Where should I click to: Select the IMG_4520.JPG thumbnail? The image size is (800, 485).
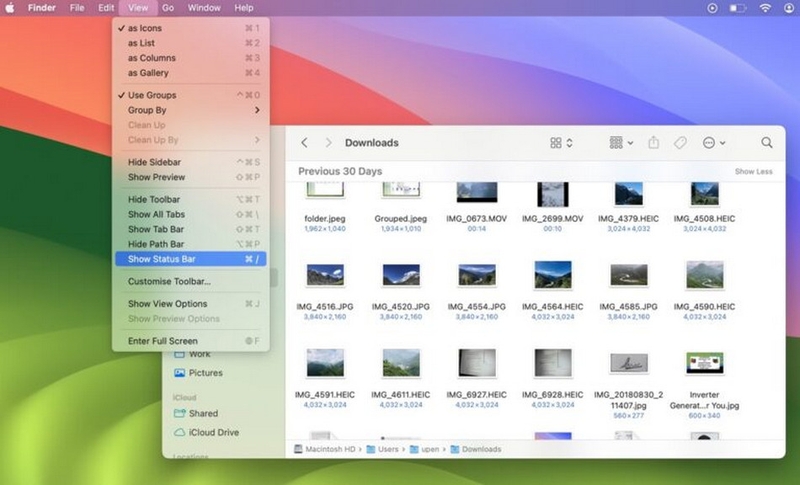pos(401,275)
